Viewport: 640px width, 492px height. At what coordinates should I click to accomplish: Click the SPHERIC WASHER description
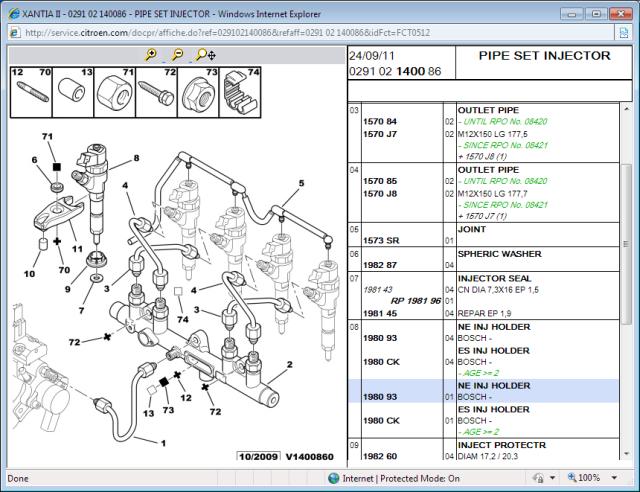click(500, 254)
